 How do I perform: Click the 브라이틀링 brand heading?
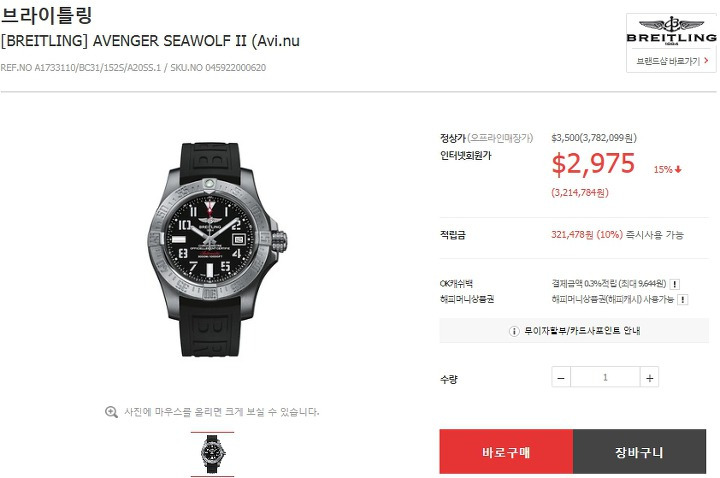[47, 14]
